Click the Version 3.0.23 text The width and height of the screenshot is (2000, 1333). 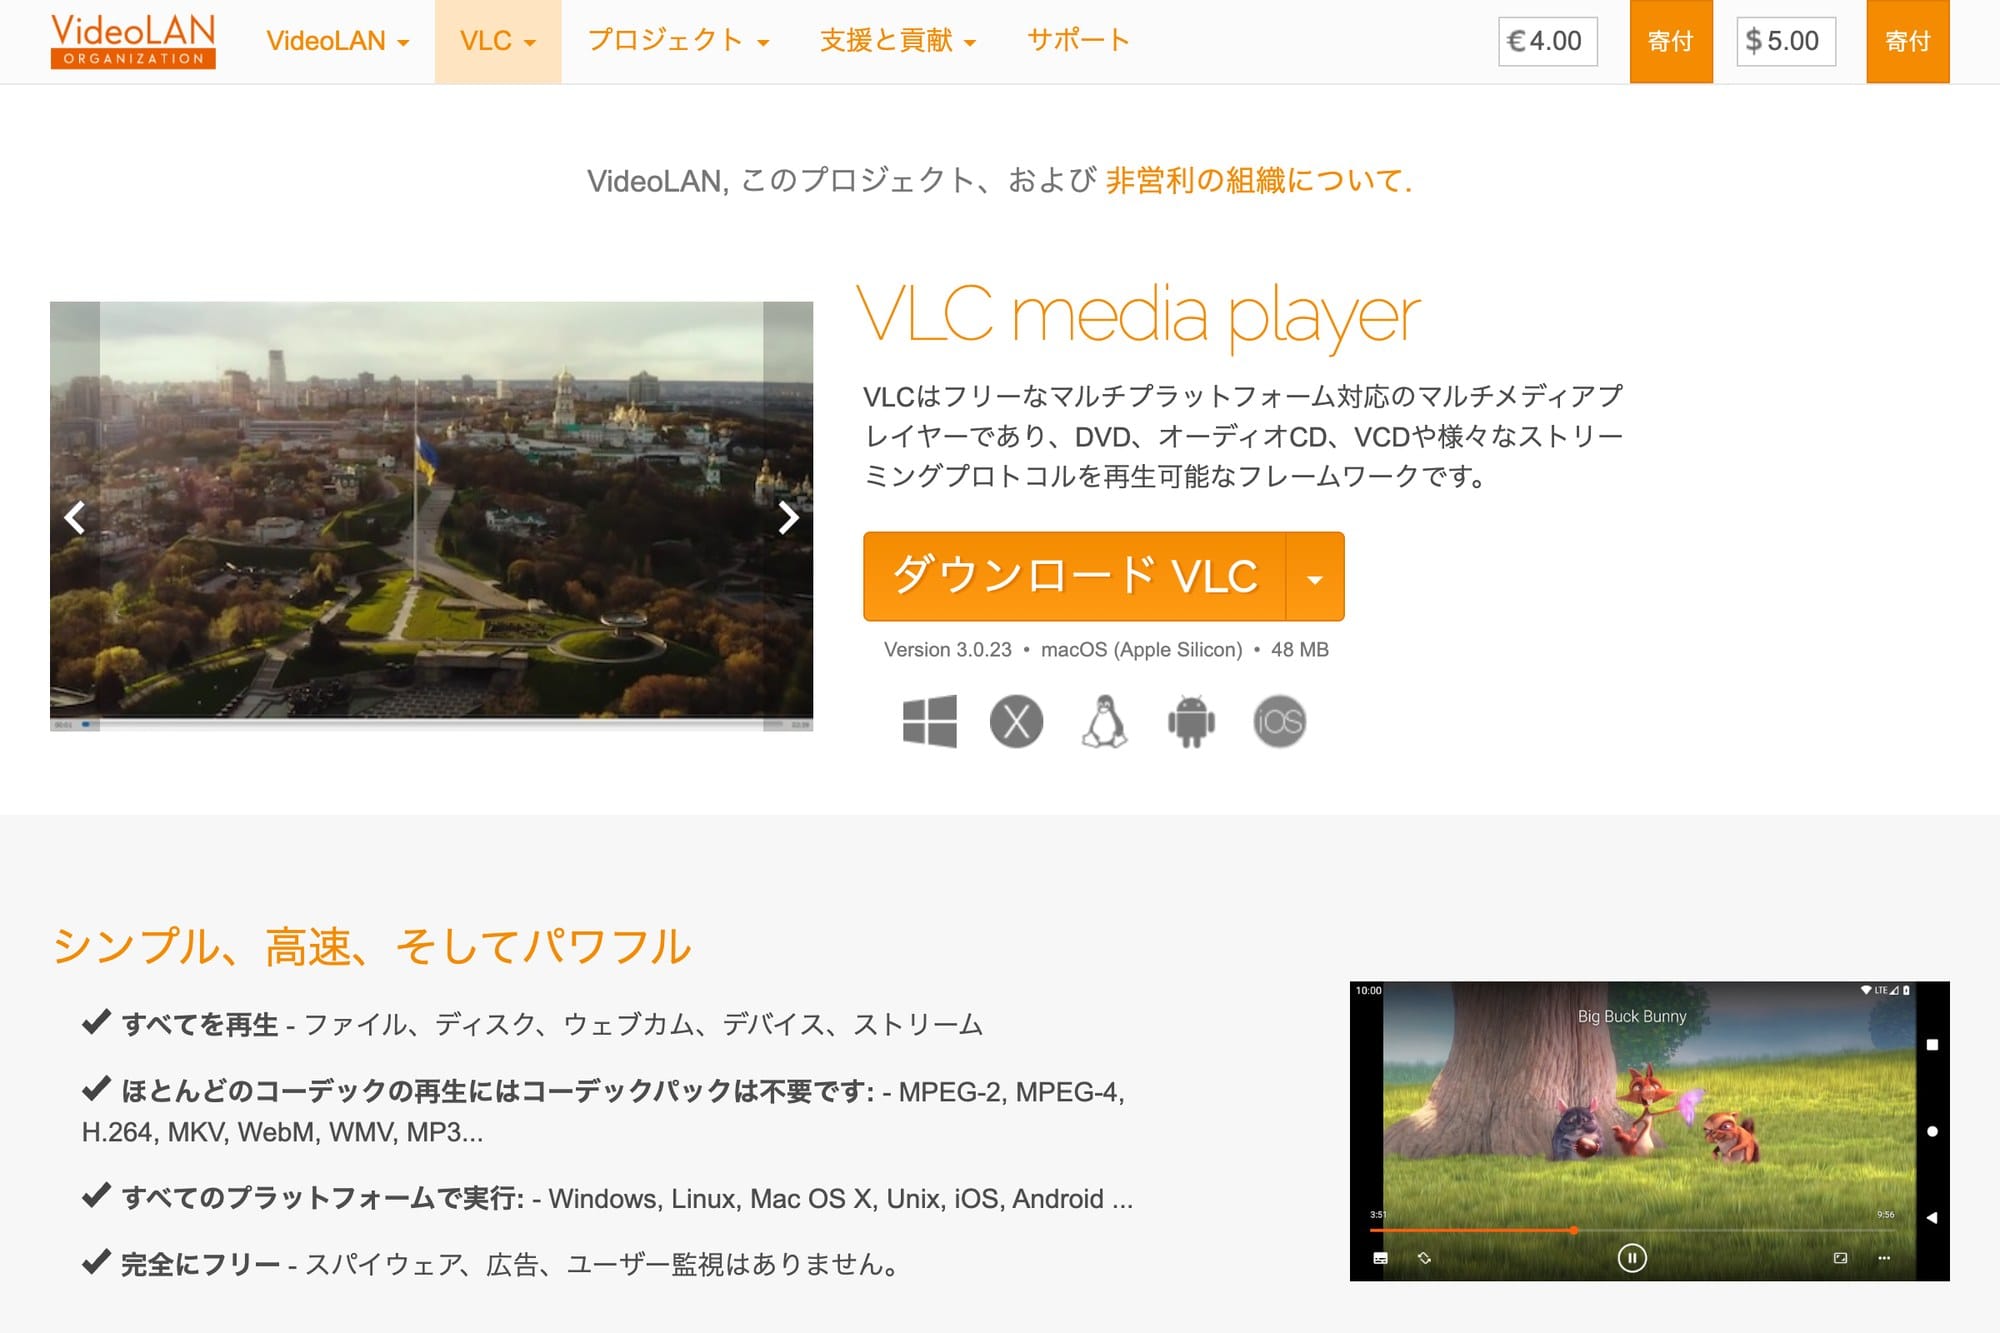point(948,650)
